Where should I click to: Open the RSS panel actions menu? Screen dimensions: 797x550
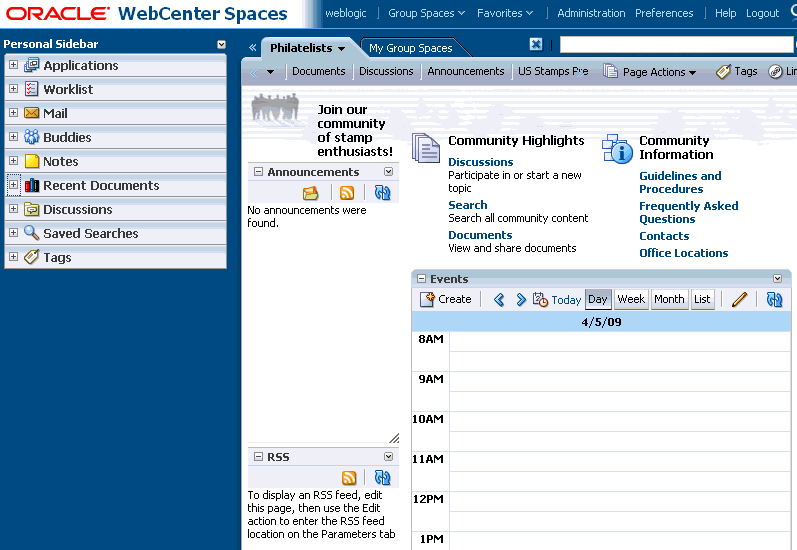point(388,456)
